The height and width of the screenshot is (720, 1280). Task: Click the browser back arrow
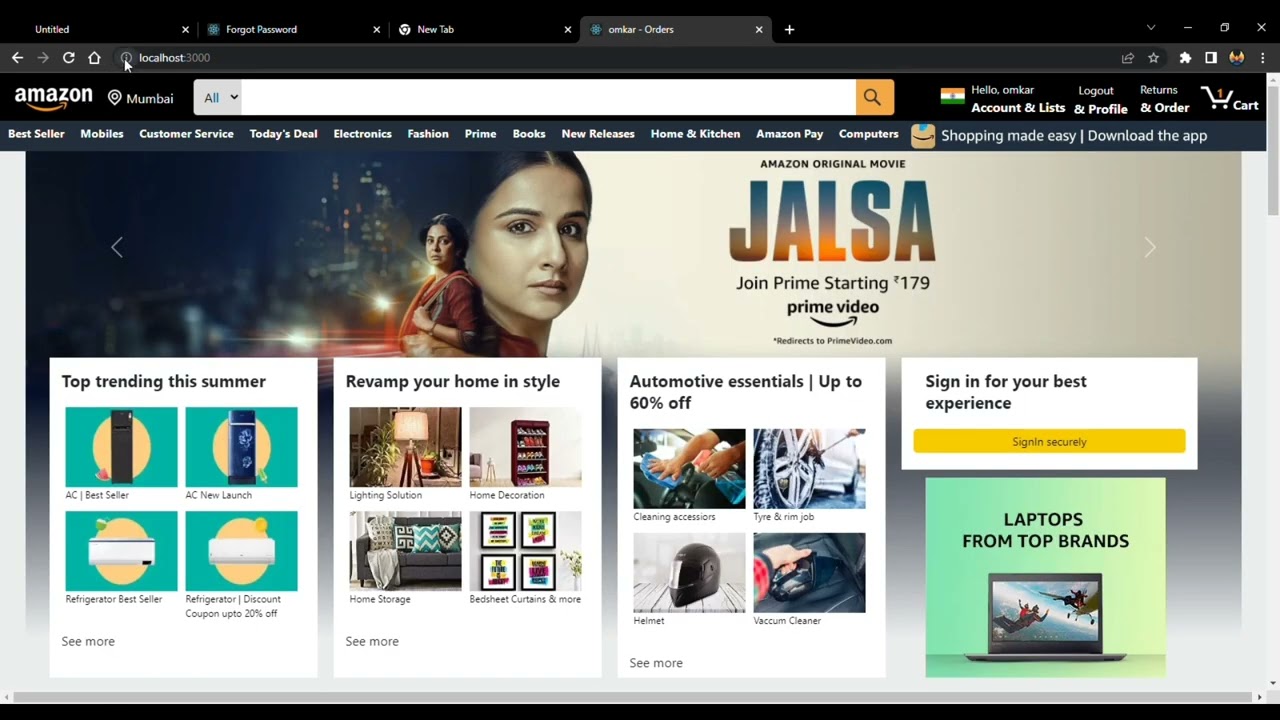pos(17,58)
